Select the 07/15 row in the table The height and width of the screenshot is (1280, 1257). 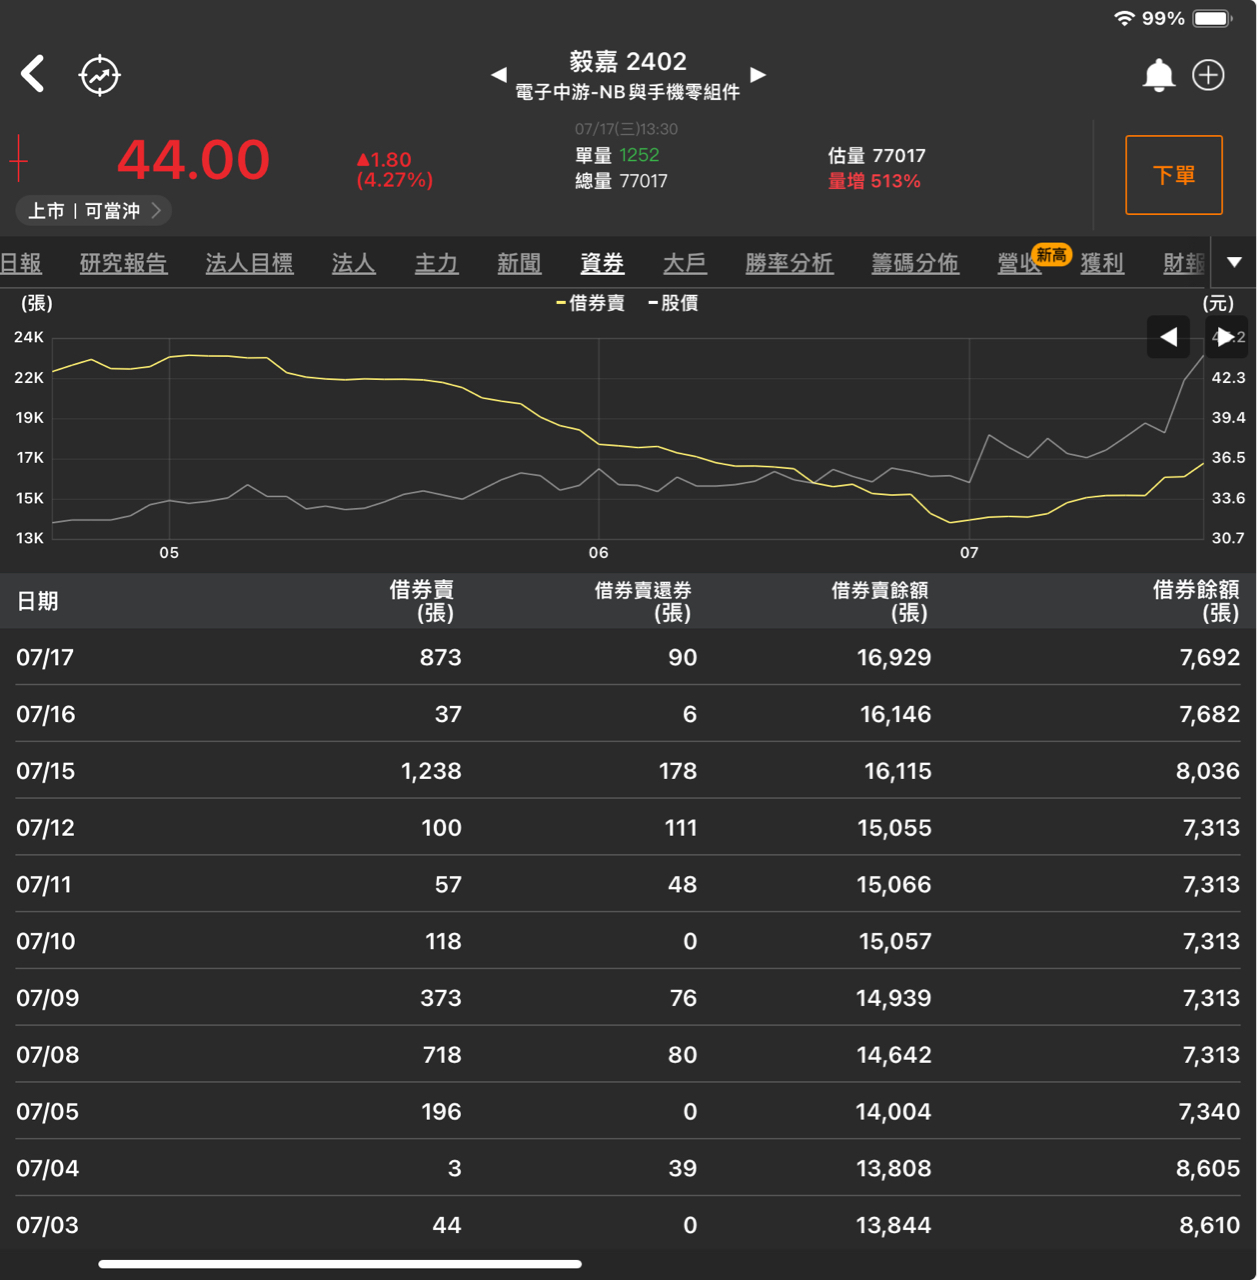tap(628, 771)
